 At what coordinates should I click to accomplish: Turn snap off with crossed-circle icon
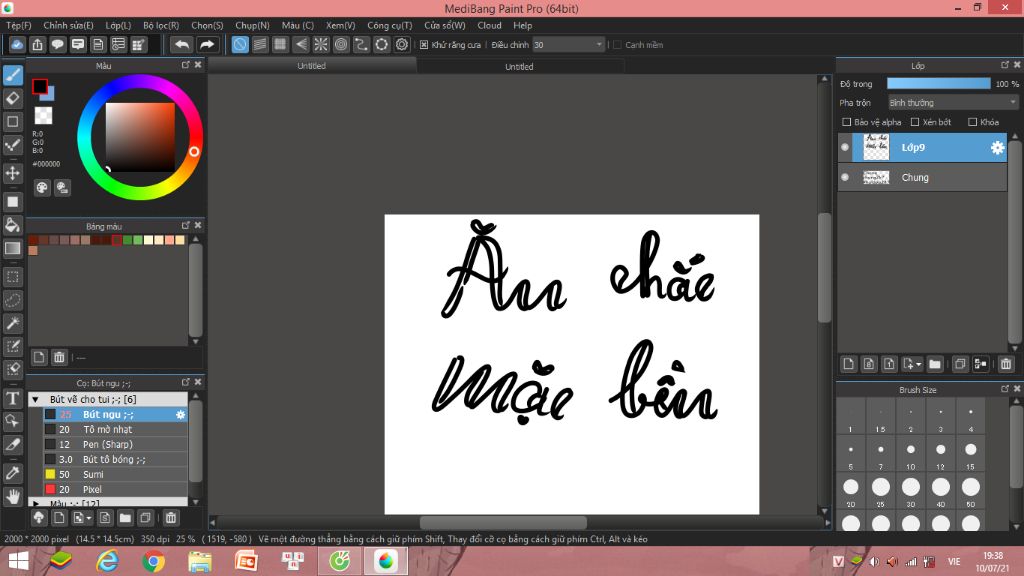tap(240, 44)
